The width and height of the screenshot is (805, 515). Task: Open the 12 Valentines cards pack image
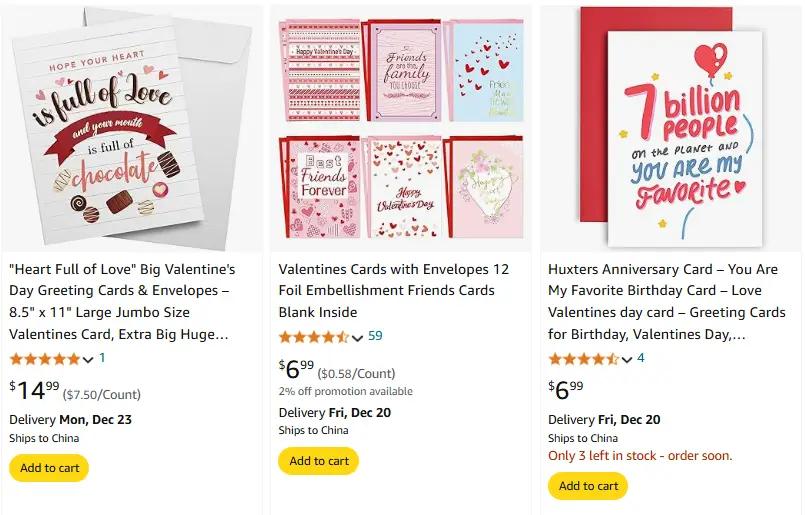[400, 128]
